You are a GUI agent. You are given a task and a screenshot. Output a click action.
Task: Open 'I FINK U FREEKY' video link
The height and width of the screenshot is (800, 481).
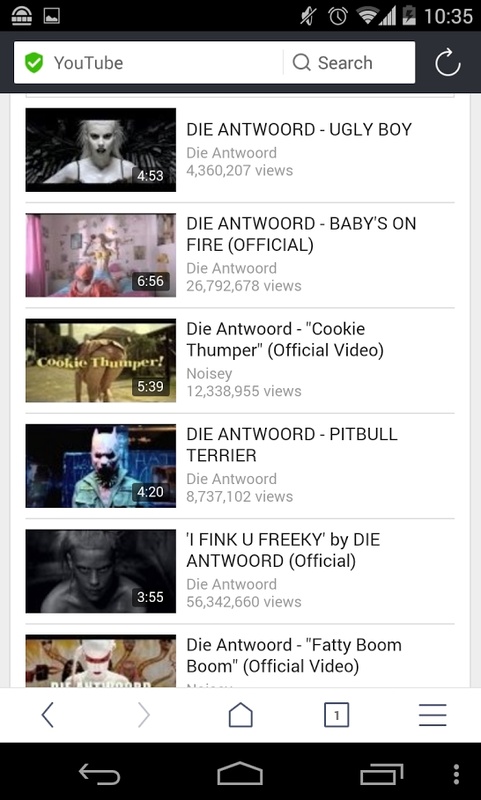[x=283, y=550]
